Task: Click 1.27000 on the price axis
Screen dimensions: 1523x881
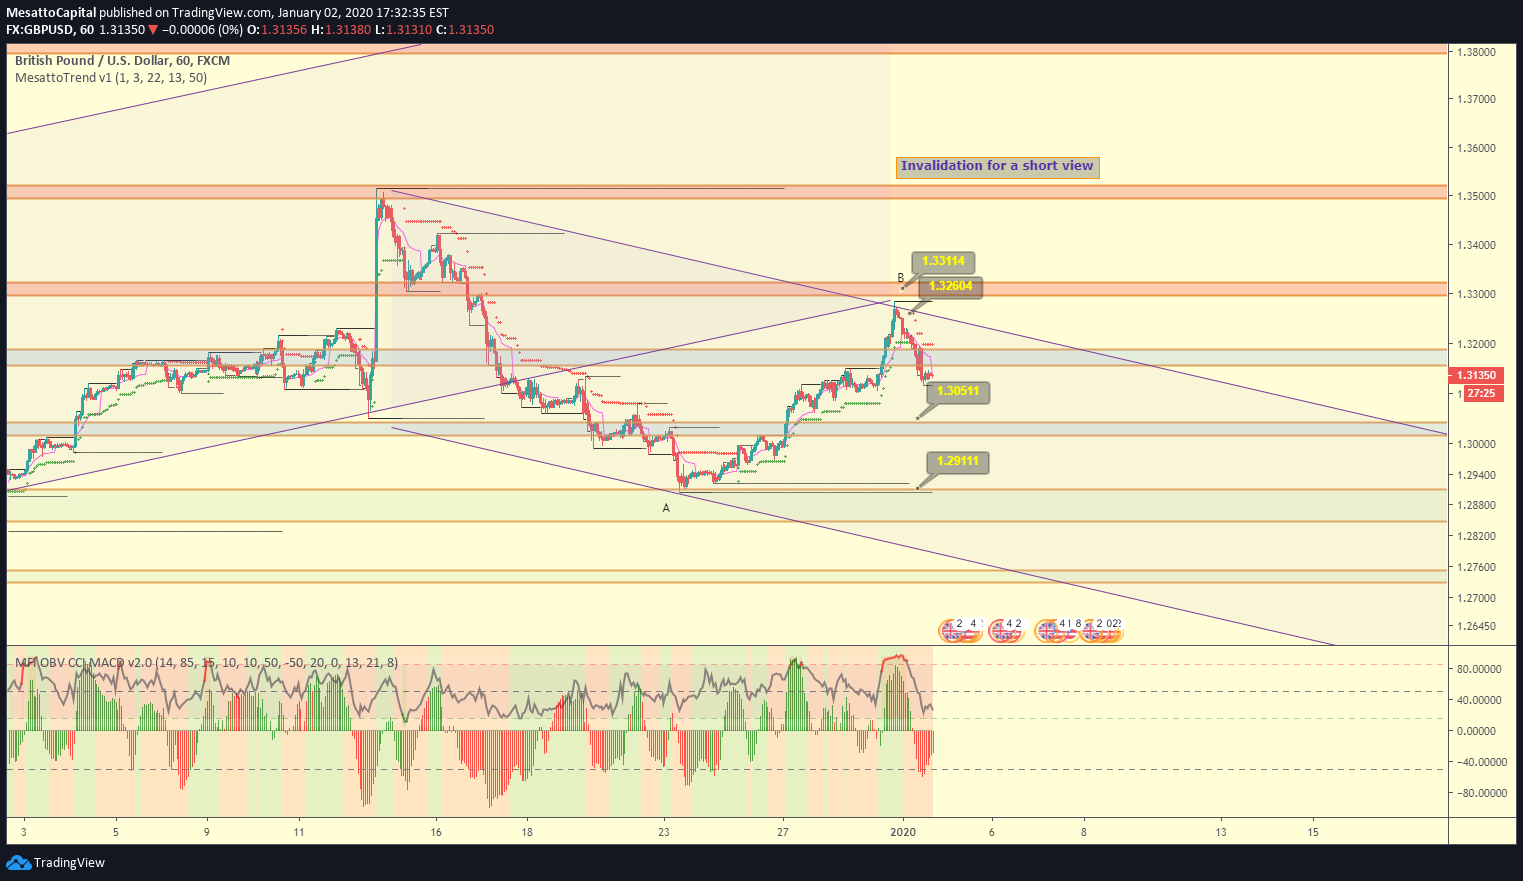Action: click(x=1476, y=598)
